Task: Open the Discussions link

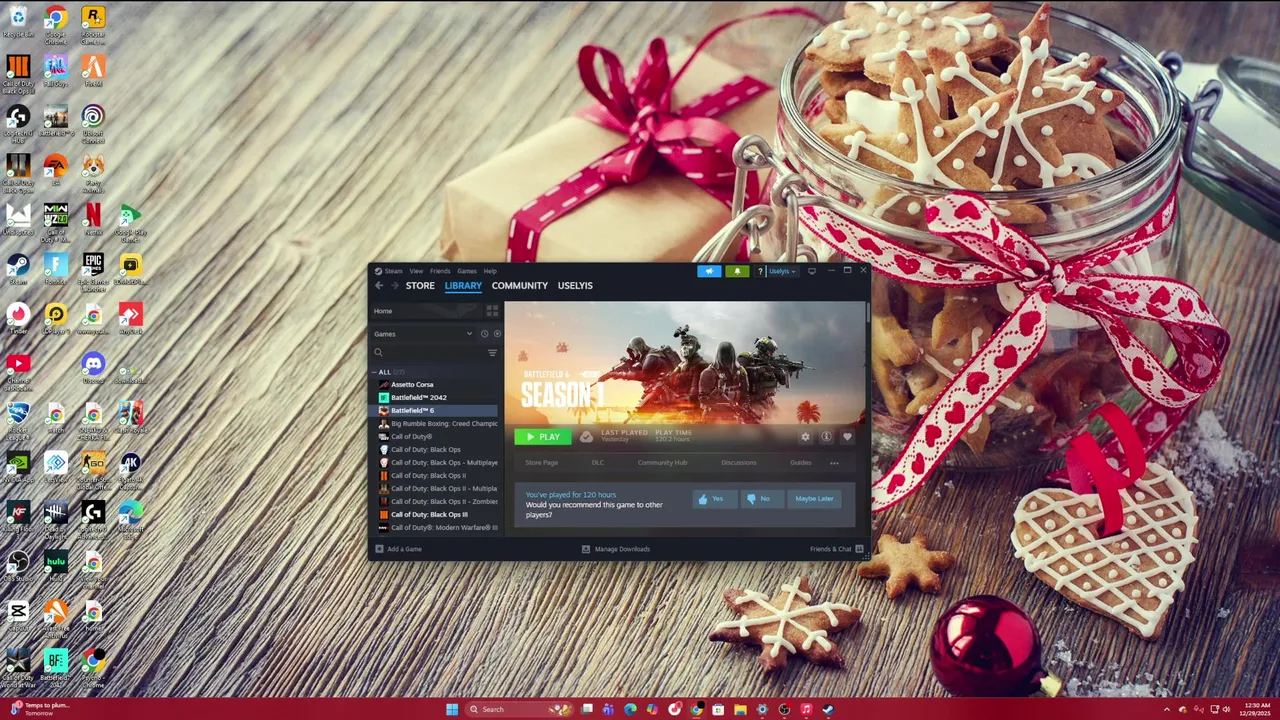Action: (739, 463)
